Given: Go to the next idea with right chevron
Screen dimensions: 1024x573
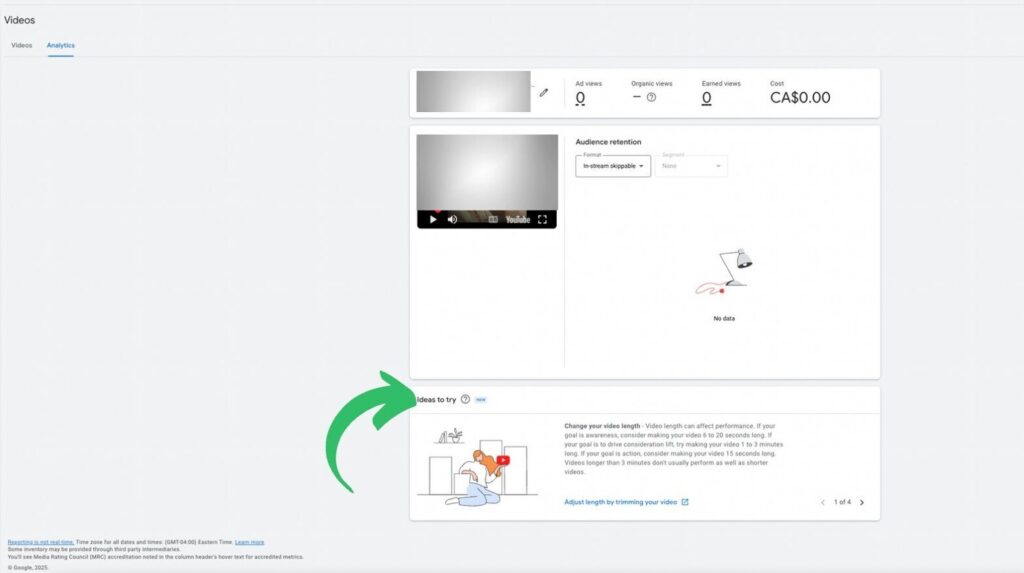Looking at the screenshot, I should point(862,502).
